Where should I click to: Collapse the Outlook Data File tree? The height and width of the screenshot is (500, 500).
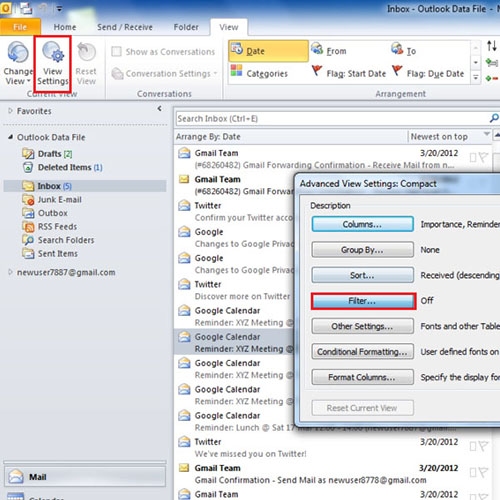[10, 137]
